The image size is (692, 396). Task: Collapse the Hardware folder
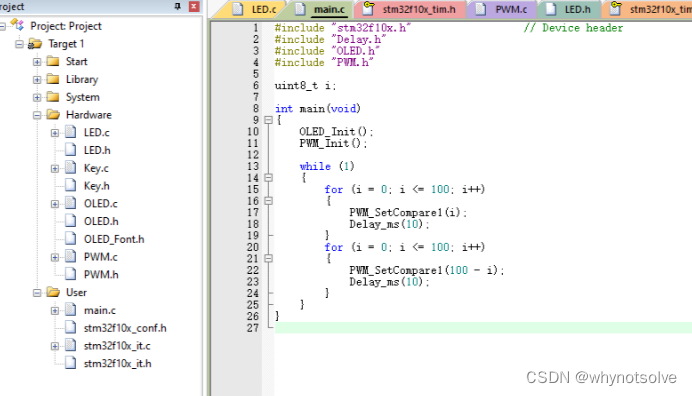coord(37,115)
